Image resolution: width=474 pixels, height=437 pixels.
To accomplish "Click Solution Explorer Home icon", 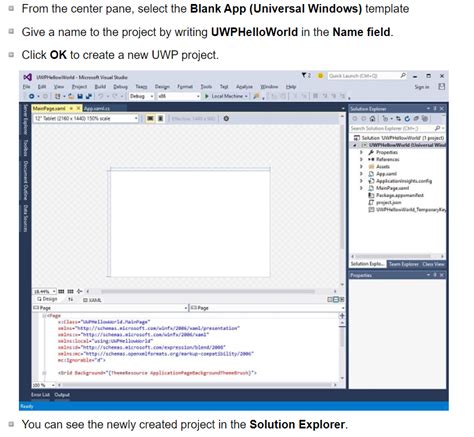I will coord(373,119).
